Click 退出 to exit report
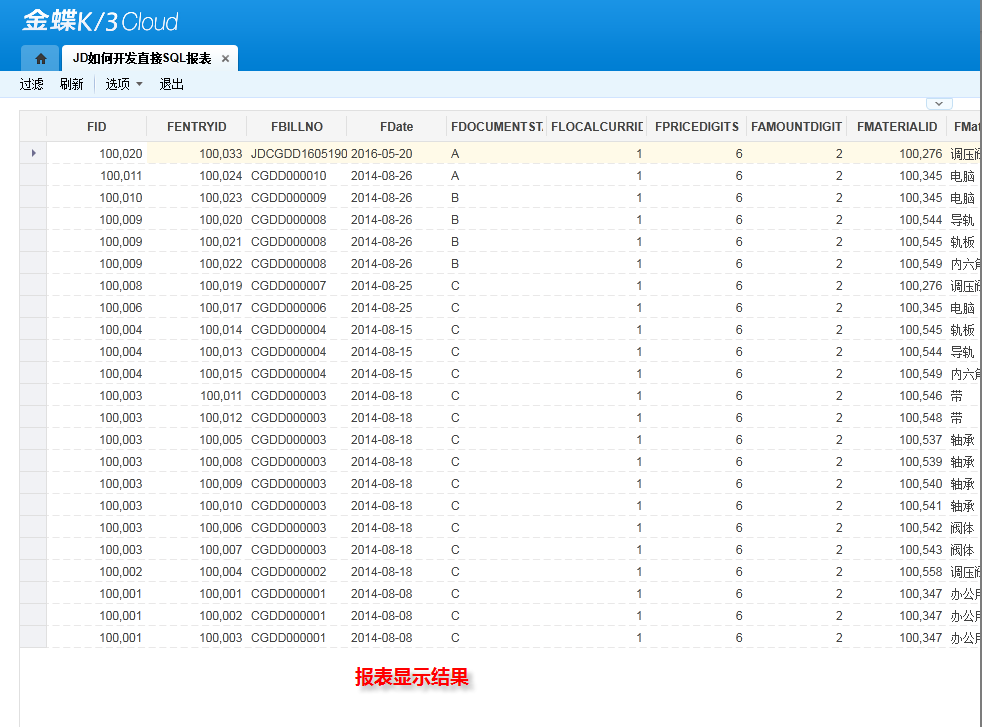Viewport: 982px width, 727px height. 171,84
